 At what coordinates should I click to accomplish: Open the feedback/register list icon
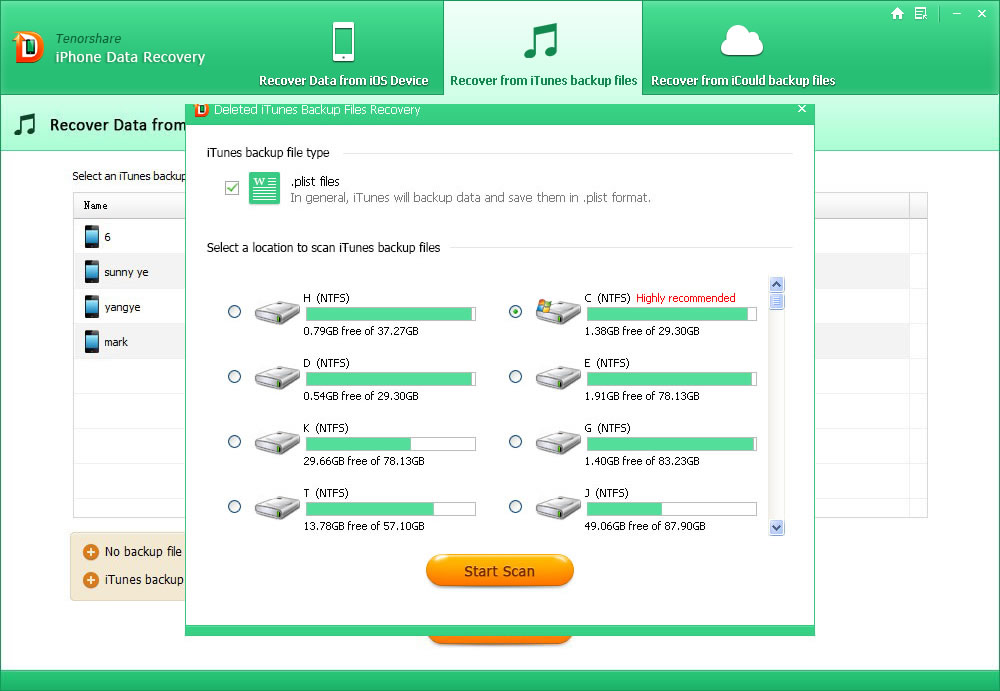[x=921, y=13]
